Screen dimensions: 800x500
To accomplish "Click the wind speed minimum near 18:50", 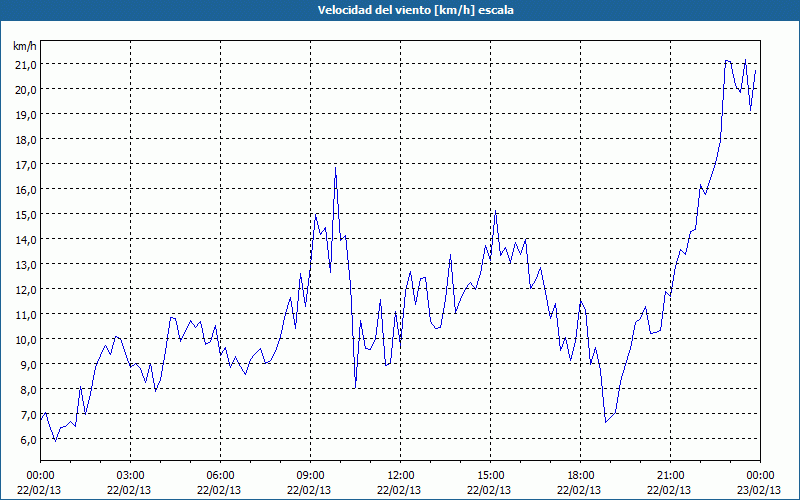I will click(x=606, y=422).
